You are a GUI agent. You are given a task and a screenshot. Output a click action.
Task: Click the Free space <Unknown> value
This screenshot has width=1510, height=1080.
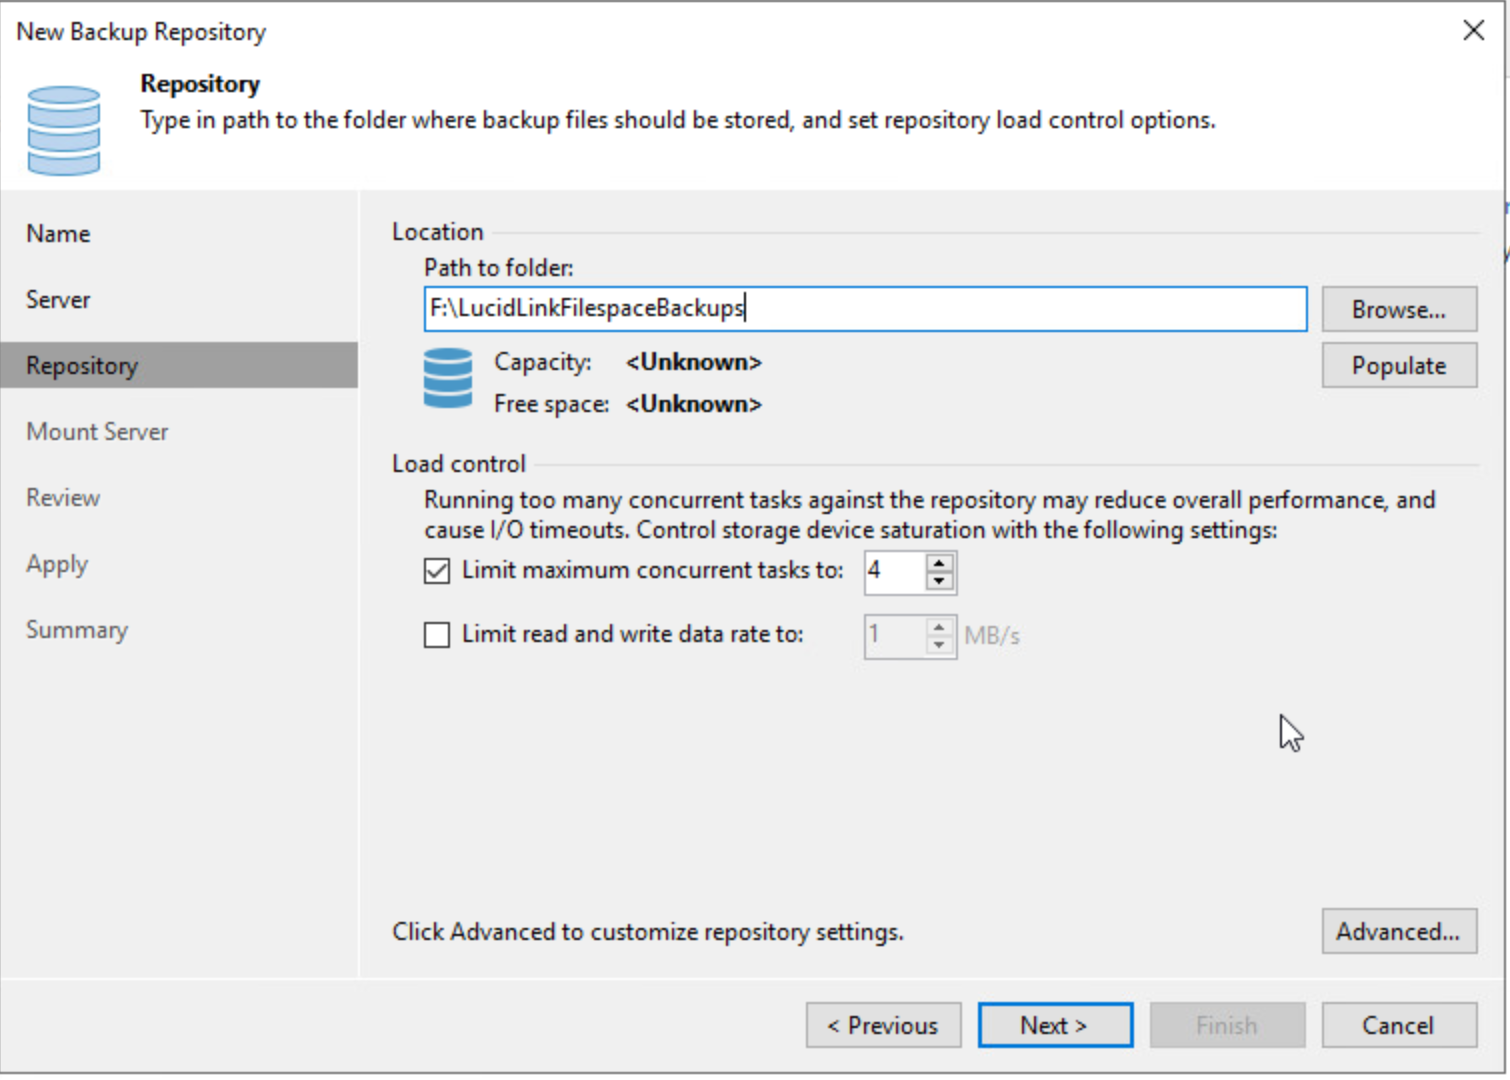694,404
